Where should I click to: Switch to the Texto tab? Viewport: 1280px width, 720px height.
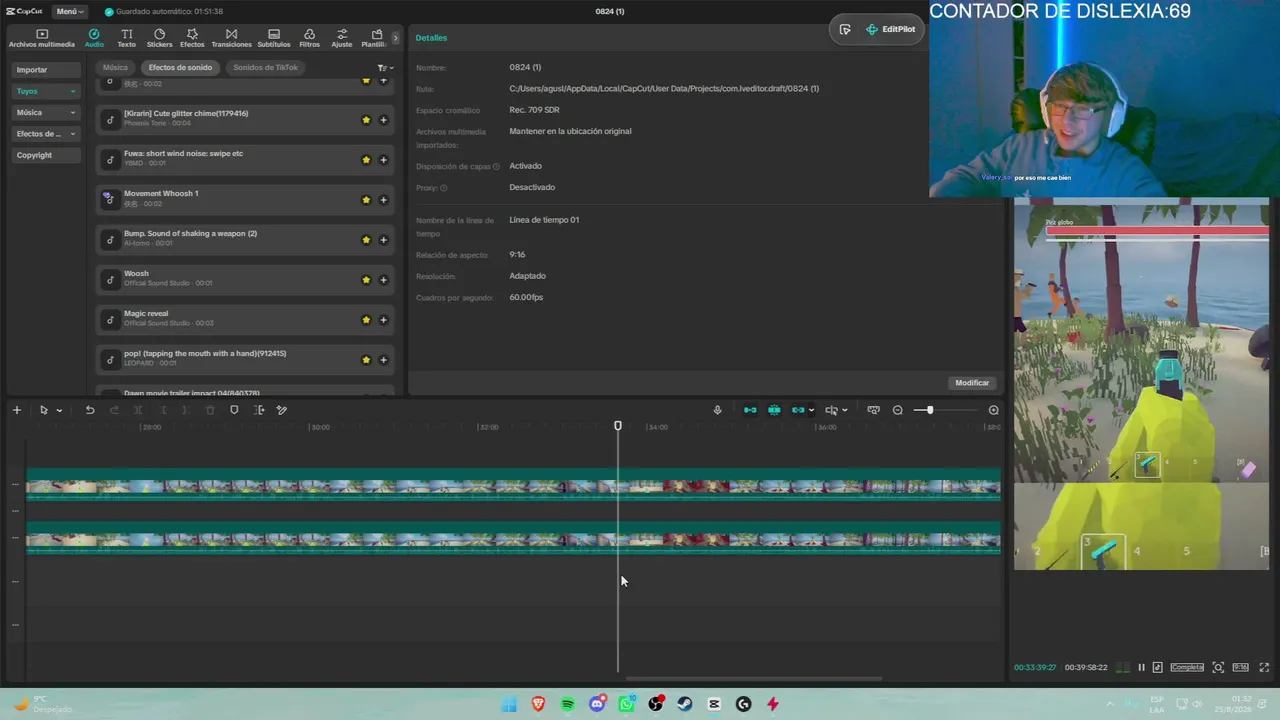(x=126, y=38)
